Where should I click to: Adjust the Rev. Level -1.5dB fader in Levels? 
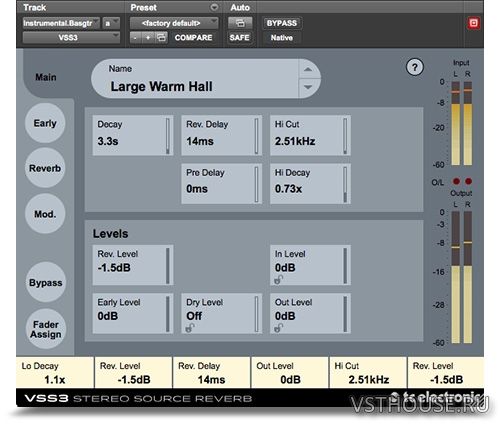pos(168,265)
